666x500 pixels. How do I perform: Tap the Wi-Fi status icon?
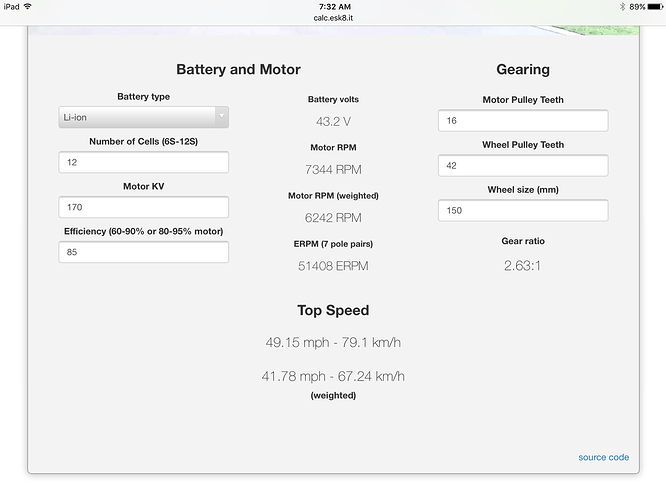tap(27, 6)
